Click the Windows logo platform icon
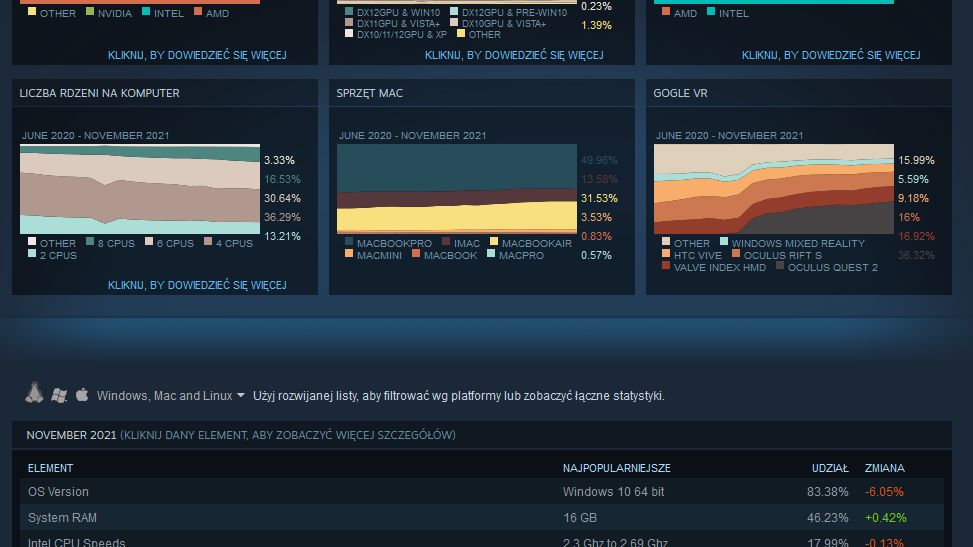Viewport: 973px width, 547px height. tap(59, 395)
